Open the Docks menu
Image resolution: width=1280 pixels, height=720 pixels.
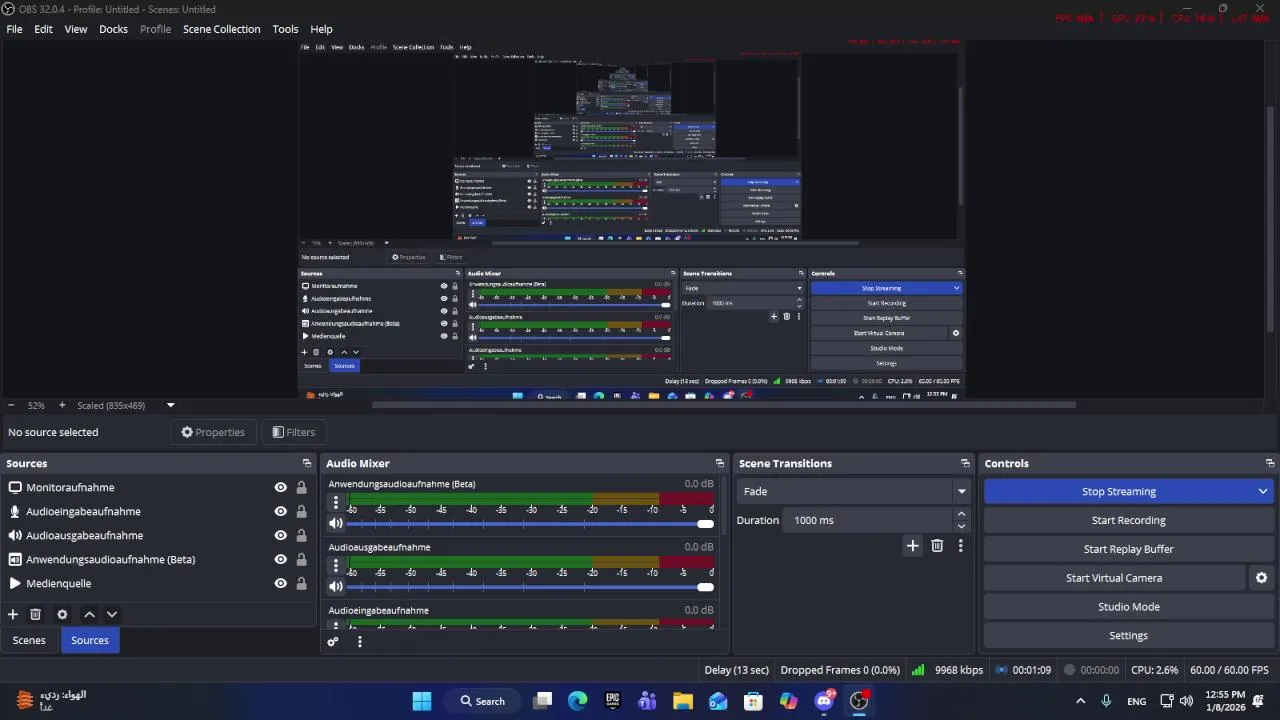coord(113,29)
